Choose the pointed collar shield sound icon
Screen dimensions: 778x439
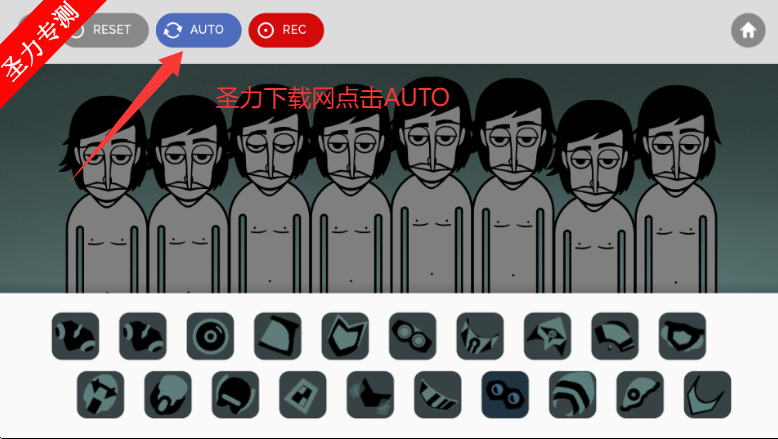click(345, 336)
